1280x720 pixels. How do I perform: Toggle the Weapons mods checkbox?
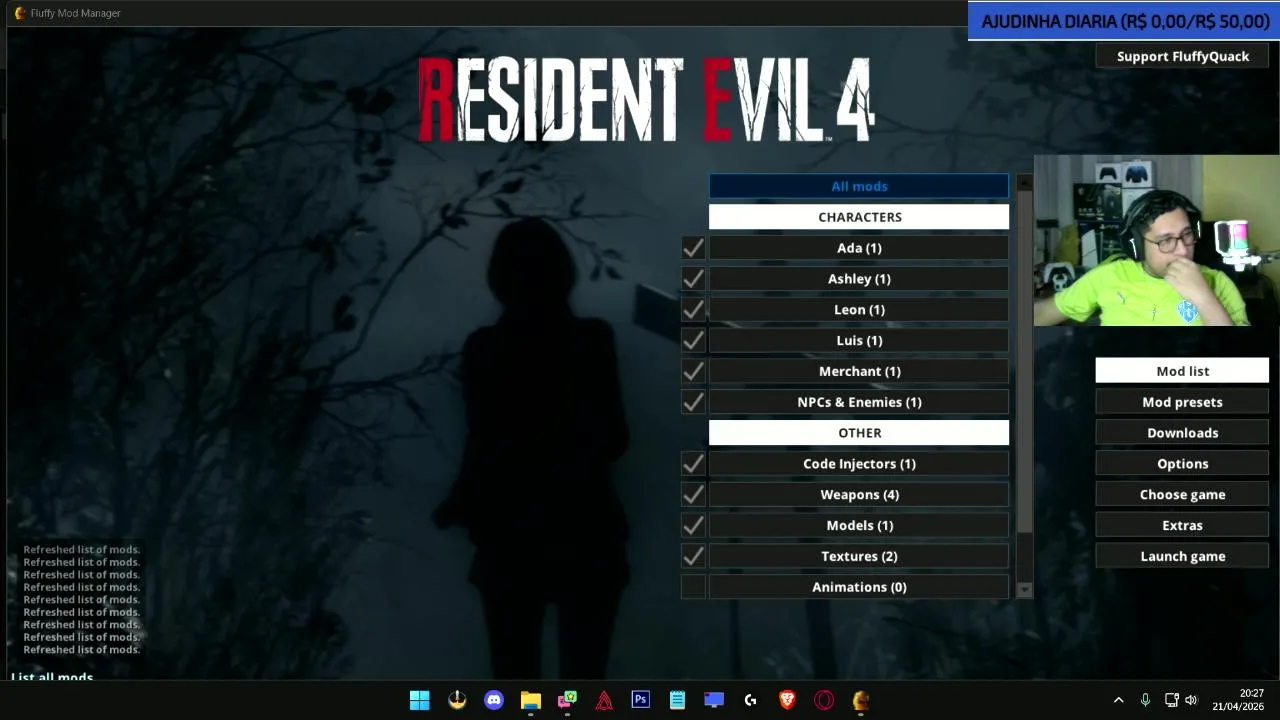[693, 495]
